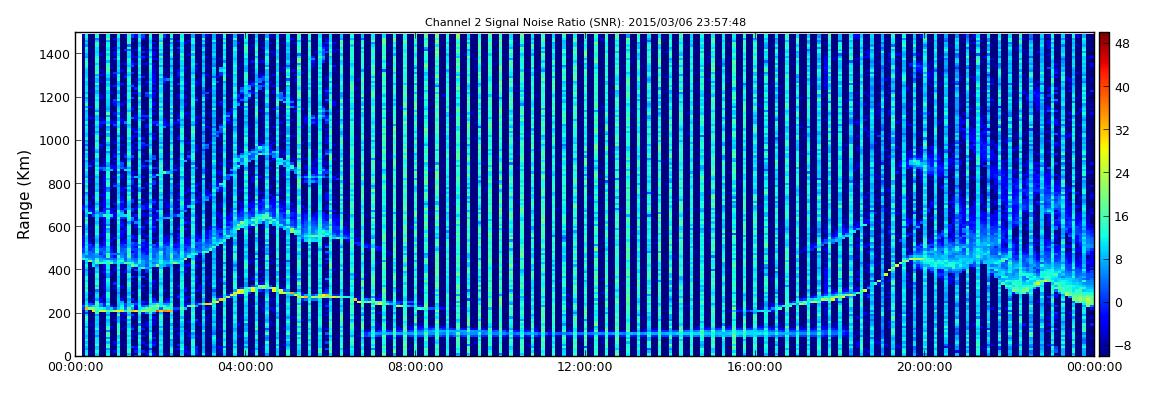Click the 400 range tick label
Screen dimensions: 1150x407
tap(59, 271)
